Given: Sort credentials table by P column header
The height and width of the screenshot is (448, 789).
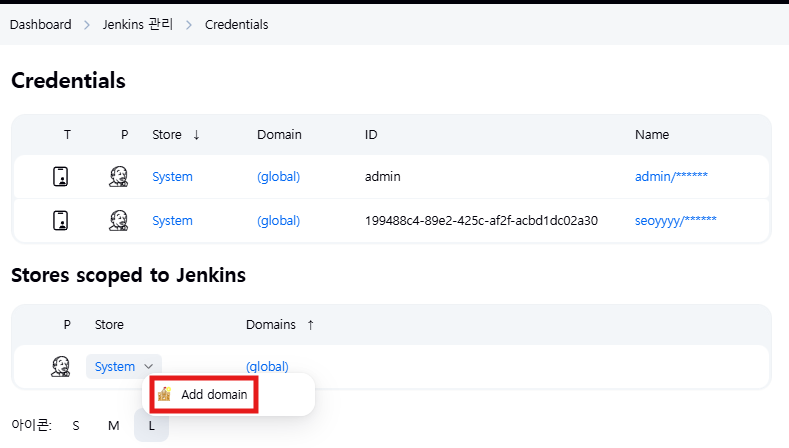Looking at the screenshot, I should click(x=124, y=134).
